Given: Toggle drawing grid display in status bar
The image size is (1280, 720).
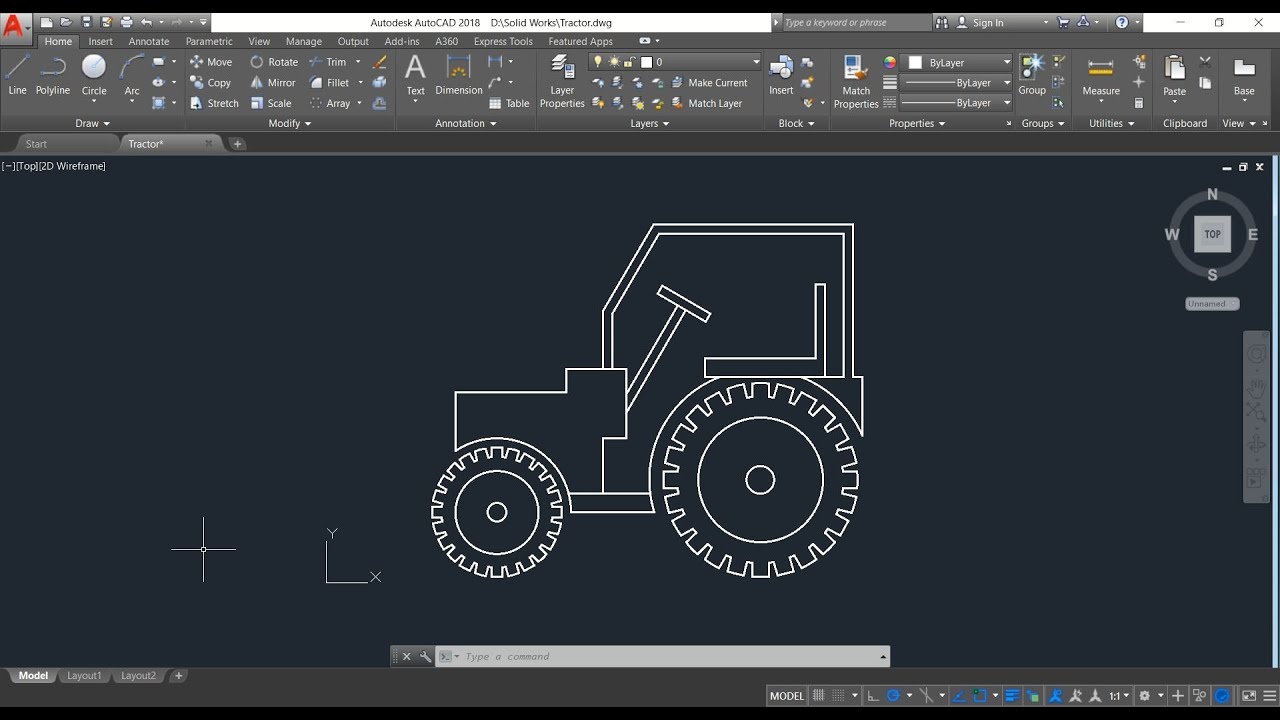Looking at the screenshot, I should (x=818, y=696).
